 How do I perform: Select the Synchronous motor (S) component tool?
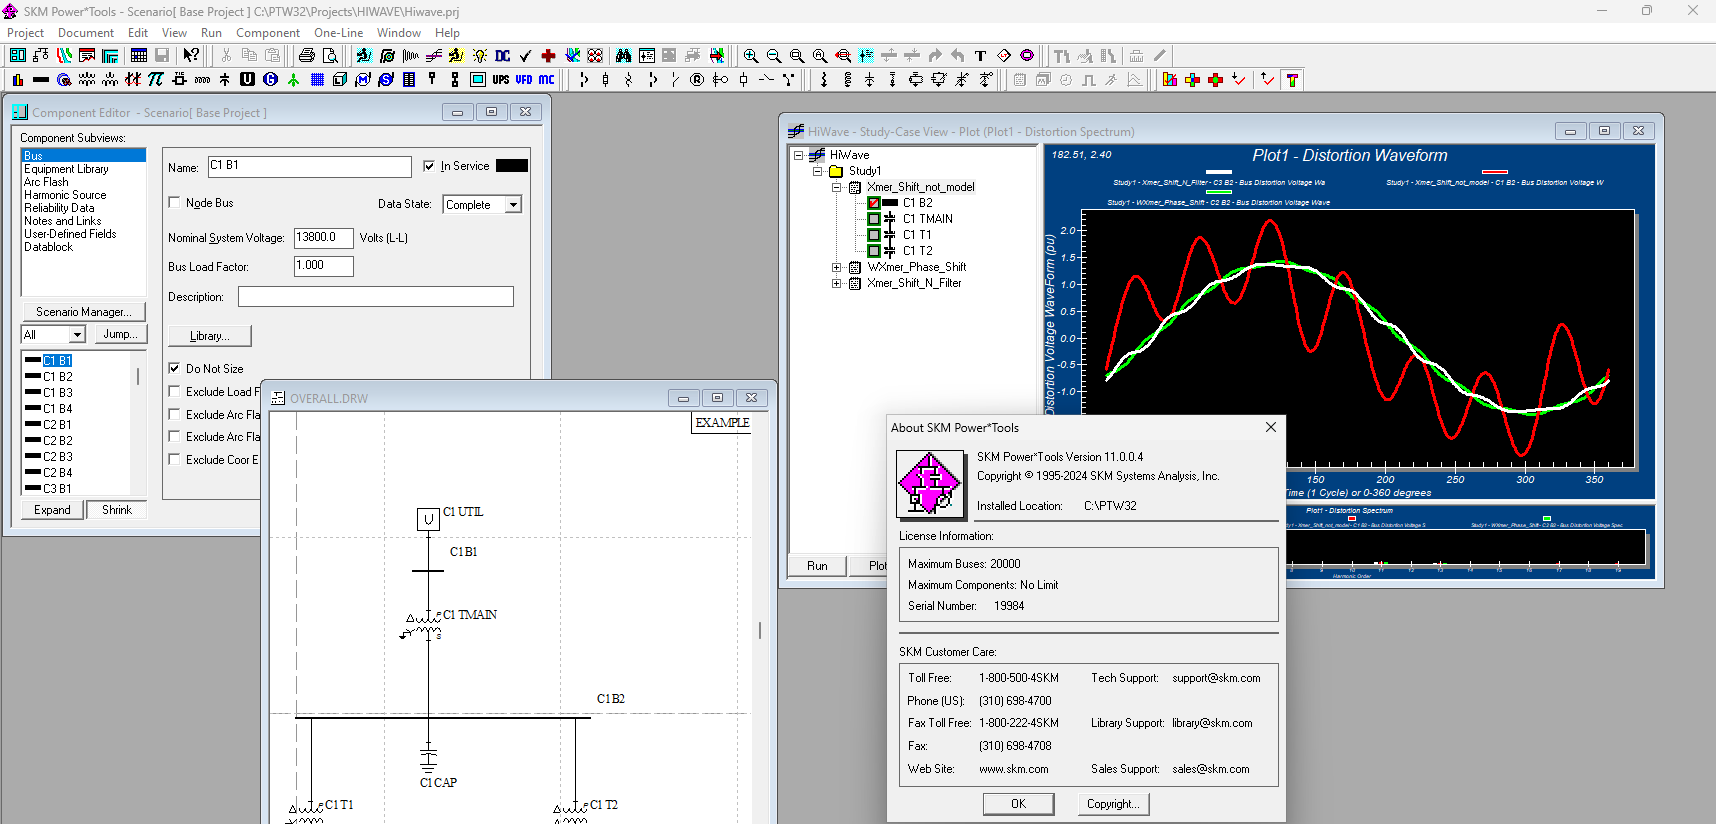point(385,80)
